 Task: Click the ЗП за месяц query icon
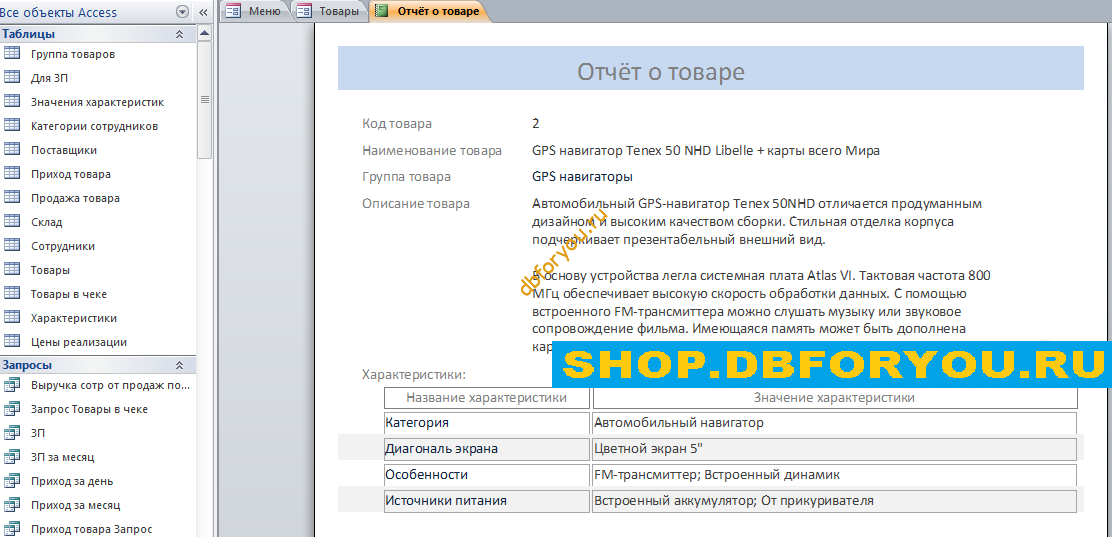11,457
